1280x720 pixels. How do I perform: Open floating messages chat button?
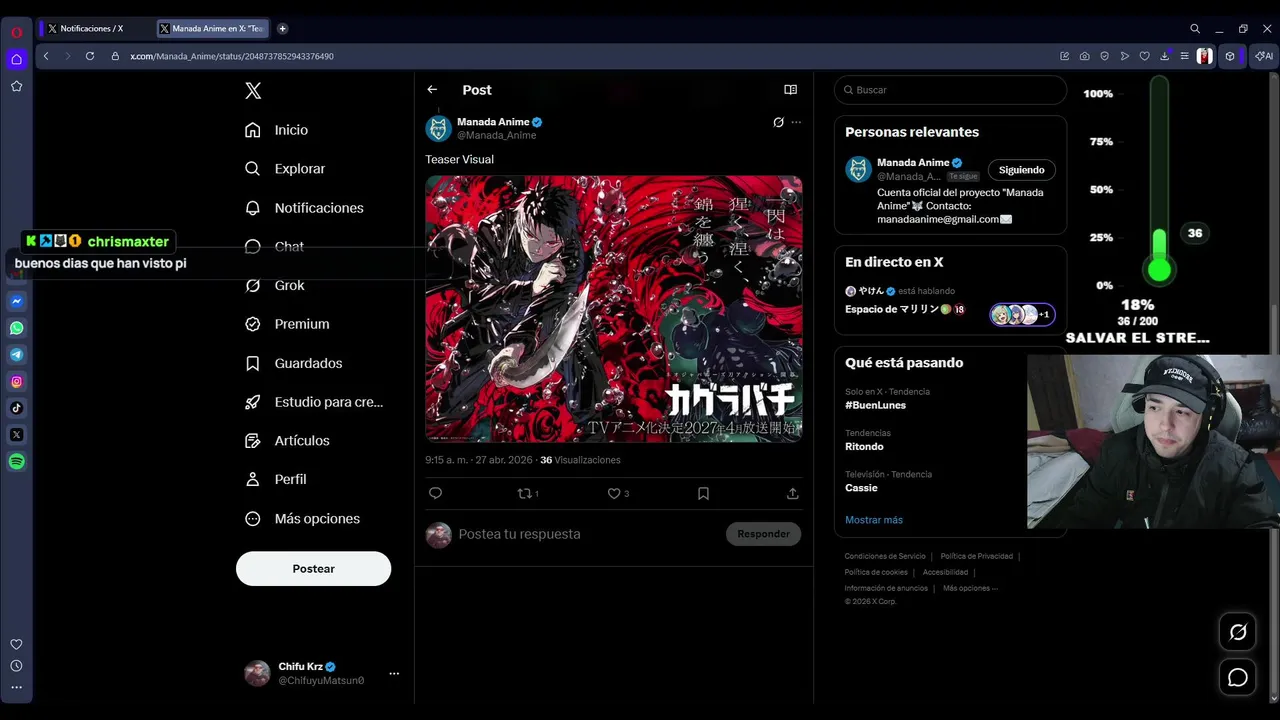click(1238, 678)
